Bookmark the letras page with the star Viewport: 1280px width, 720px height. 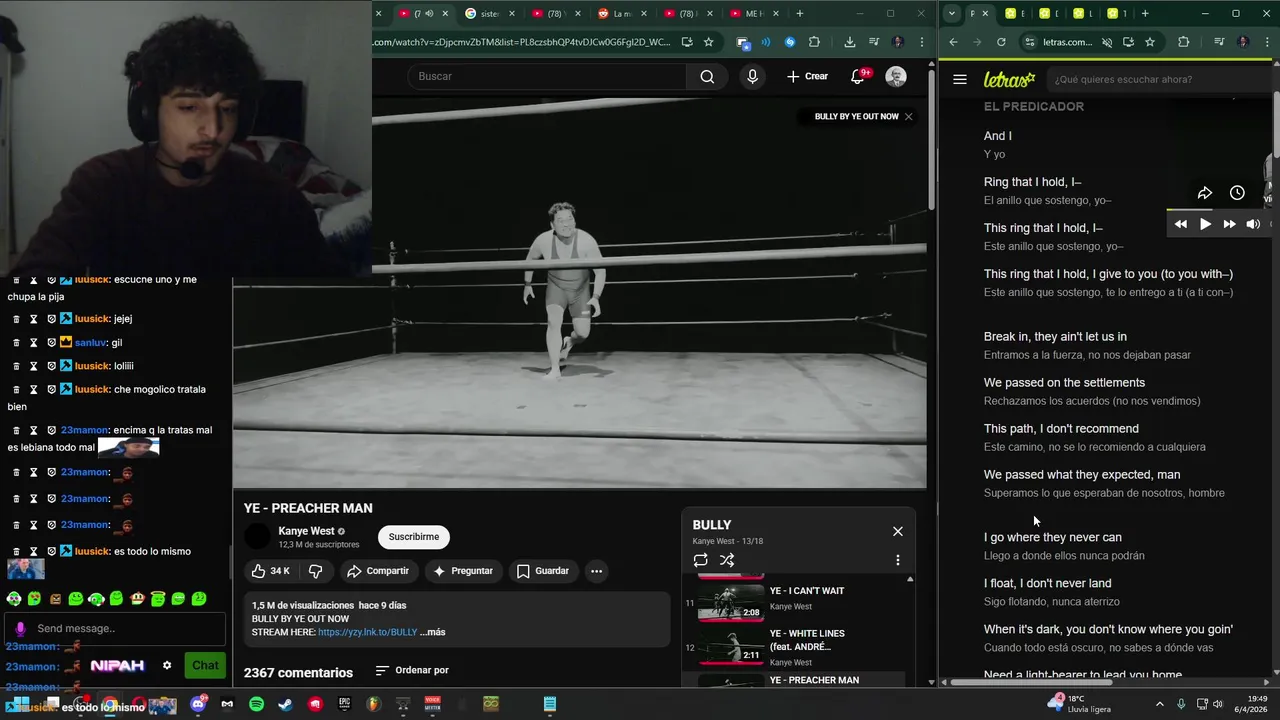click(1150, 42)
